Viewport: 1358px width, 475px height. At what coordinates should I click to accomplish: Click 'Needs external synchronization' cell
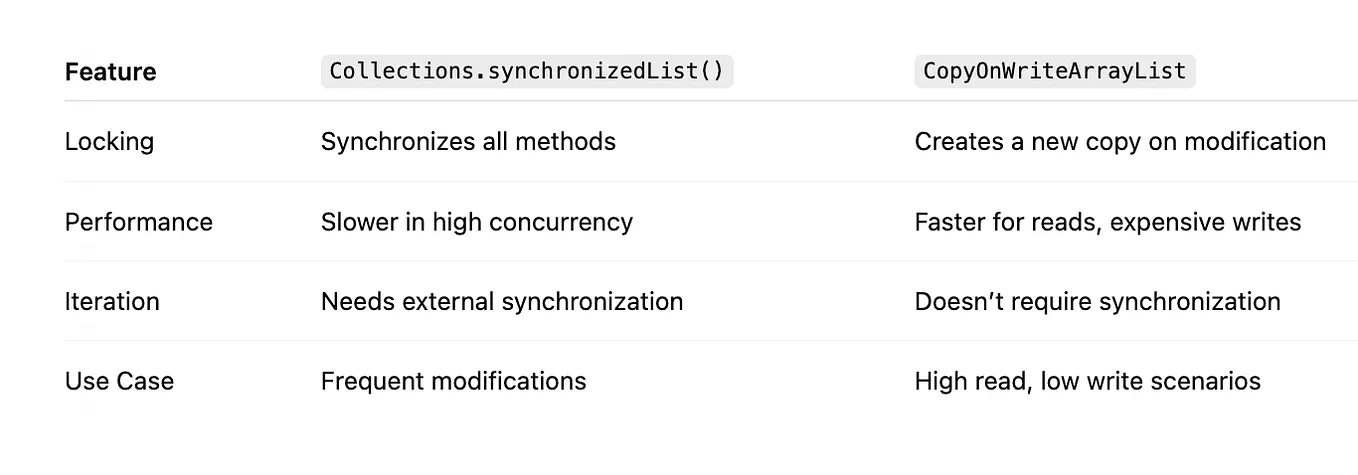(x=501, y=302)
